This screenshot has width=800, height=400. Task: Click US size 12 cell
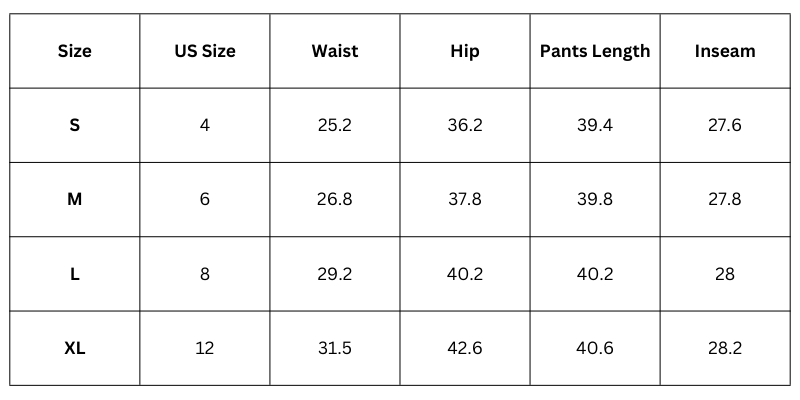[x=204, y=348]
